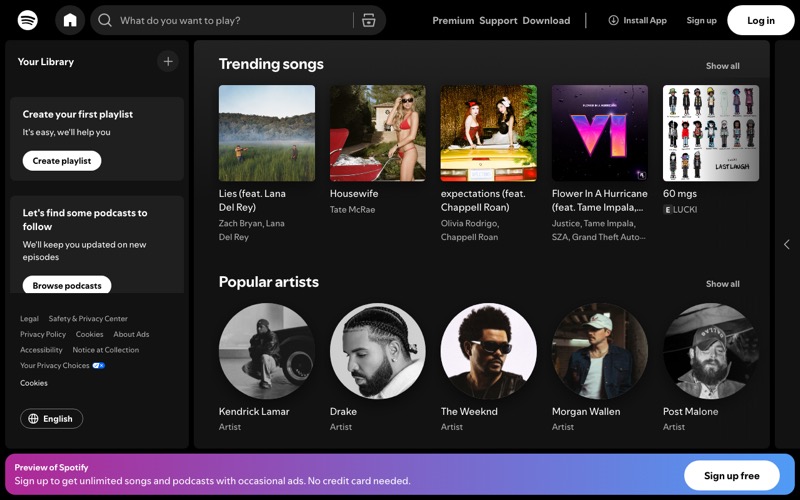Click Sign up in top bar

(x=701, y=20)
